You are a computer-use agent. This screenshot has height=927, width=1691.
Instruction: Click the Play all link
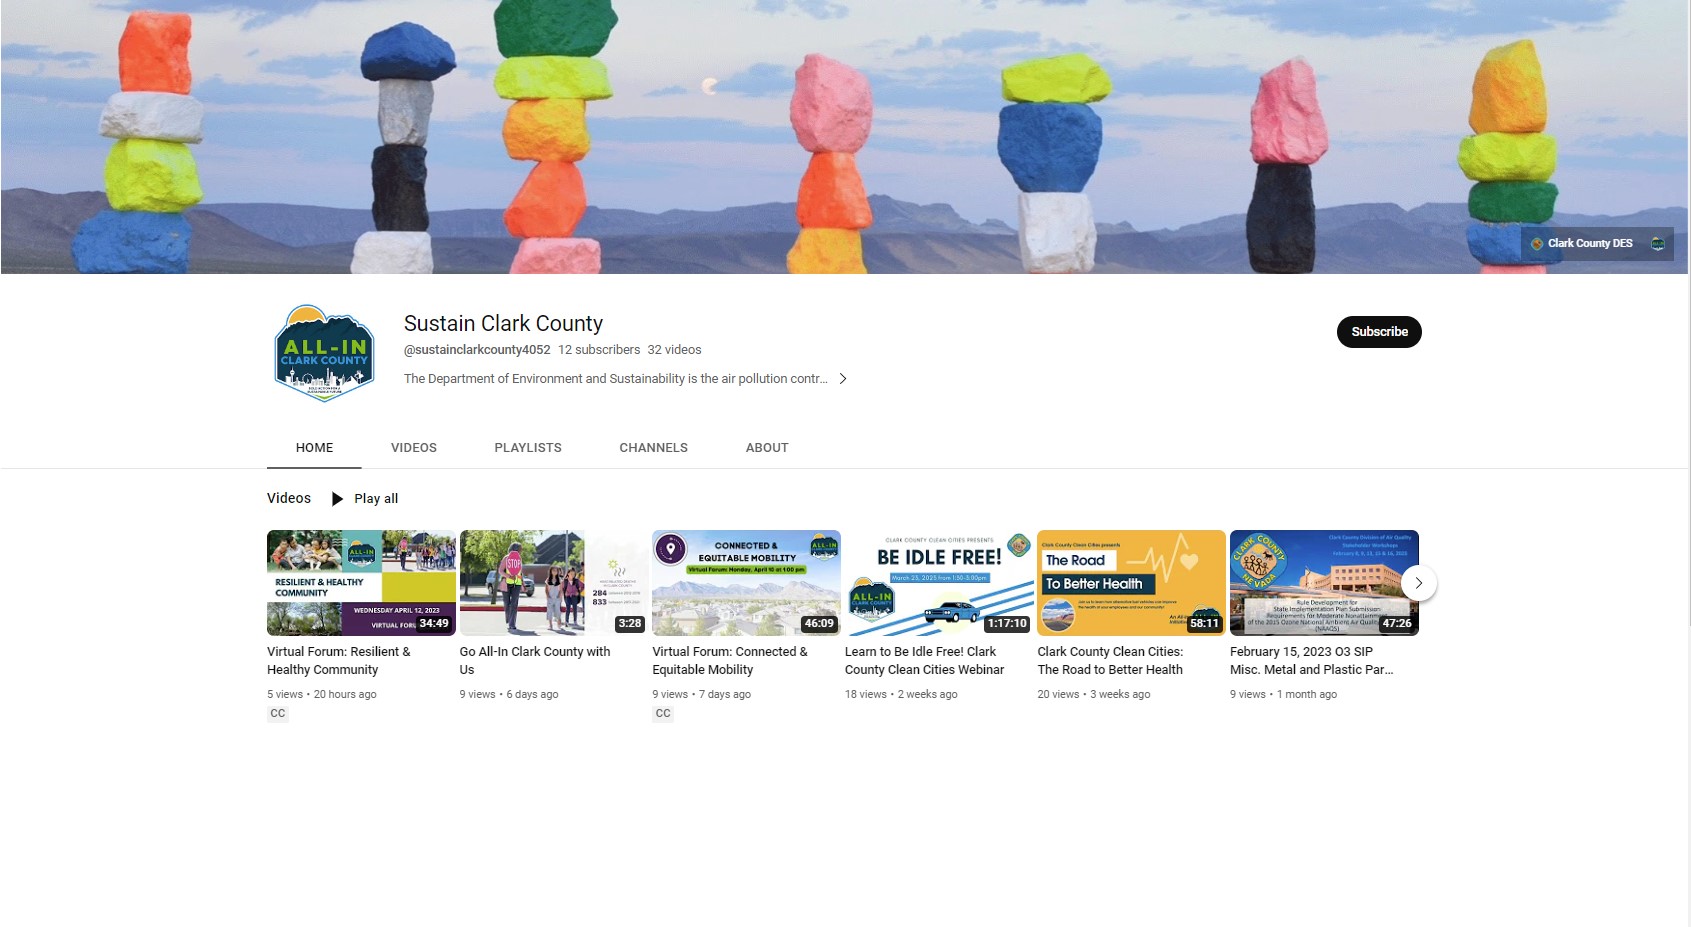click(x=376, y=499)
